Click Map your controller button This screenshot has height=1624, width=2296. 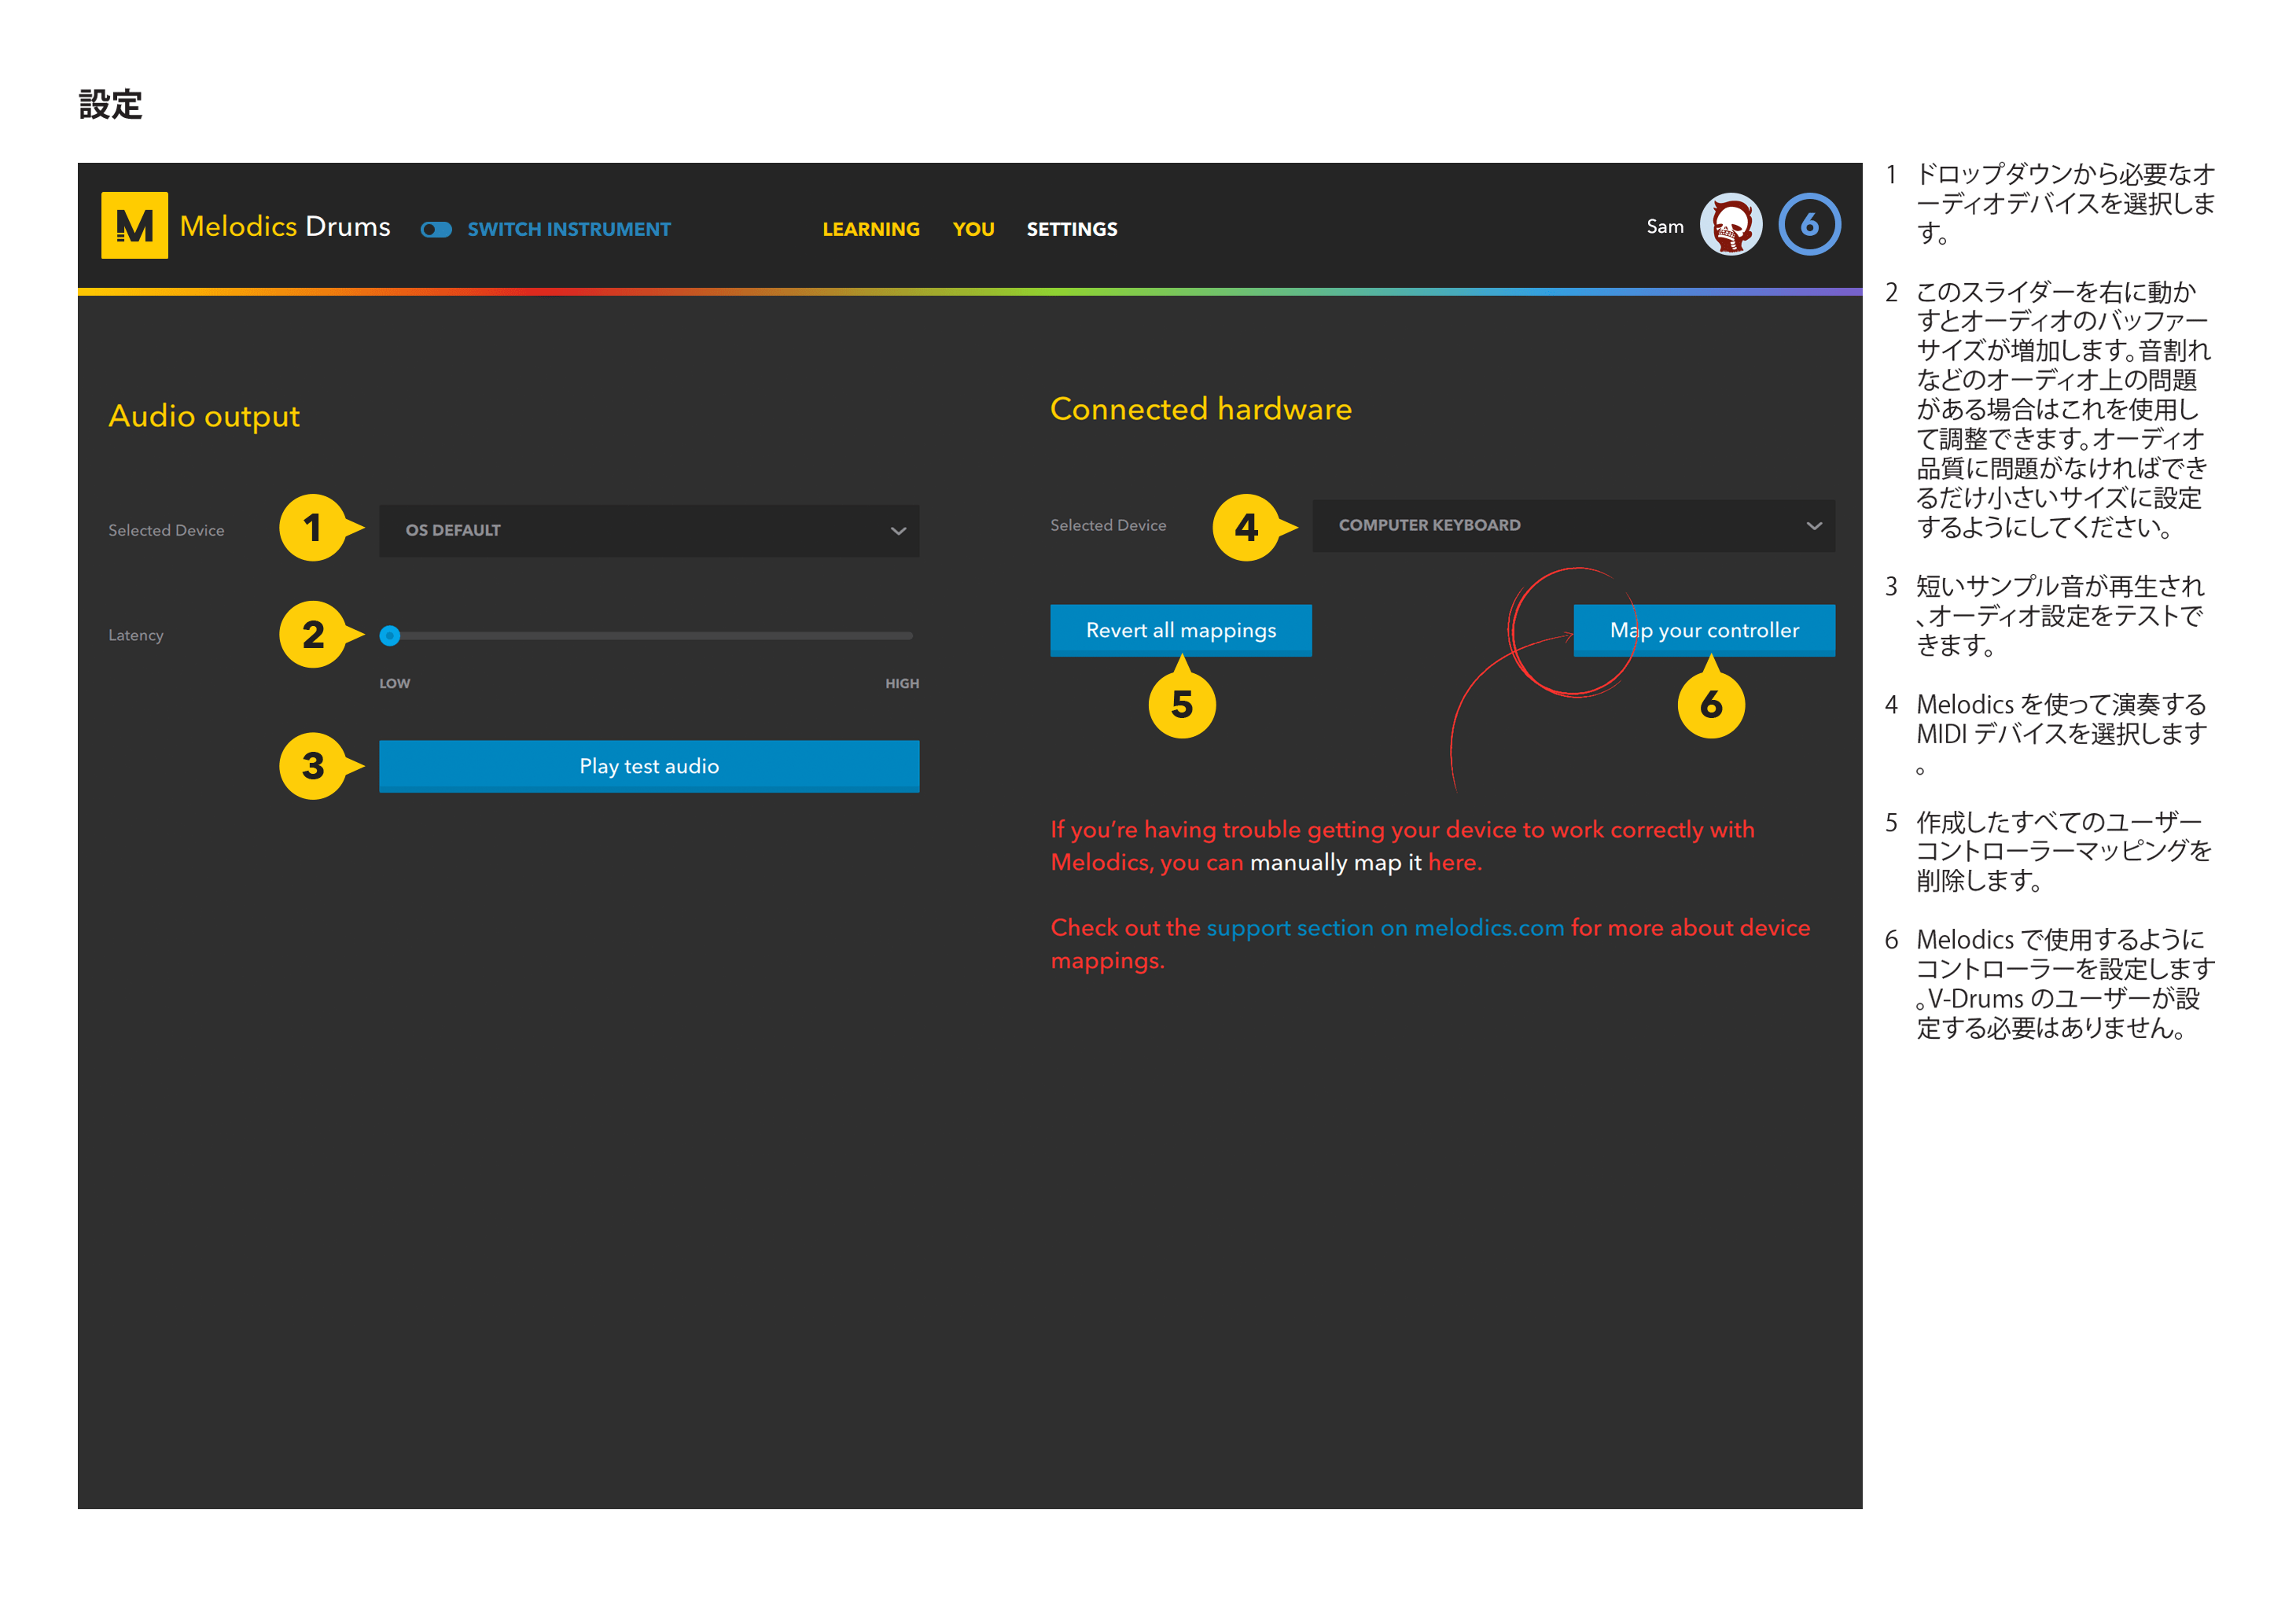pos(1704,630)
